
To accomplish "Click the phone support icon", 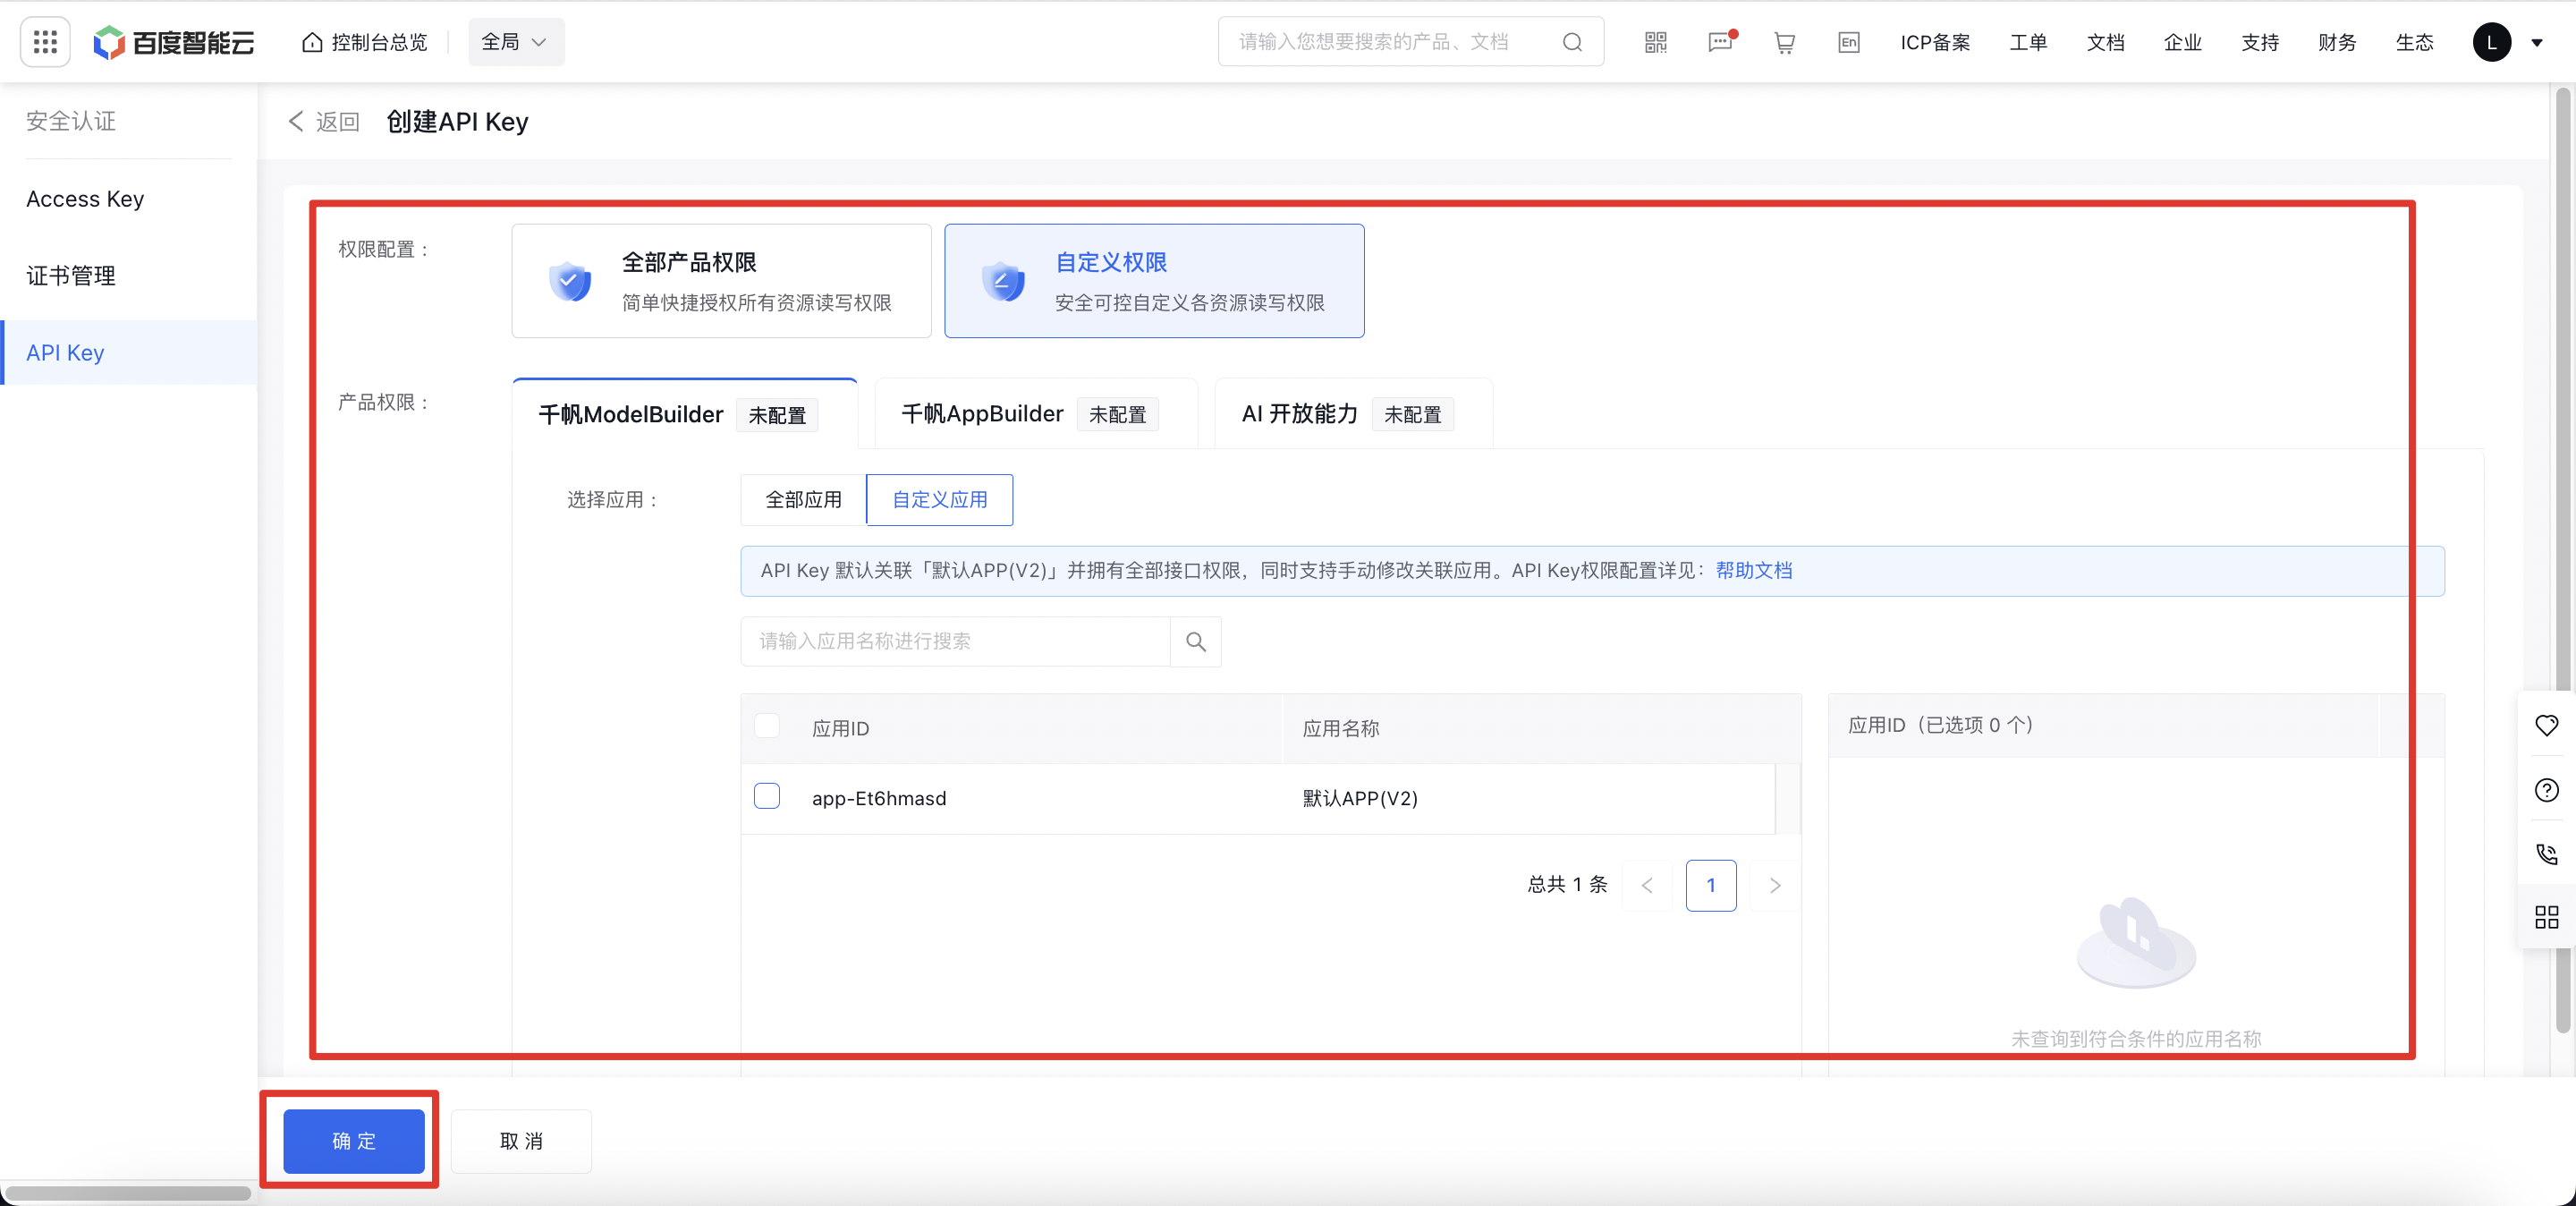I will [2546, 854].
